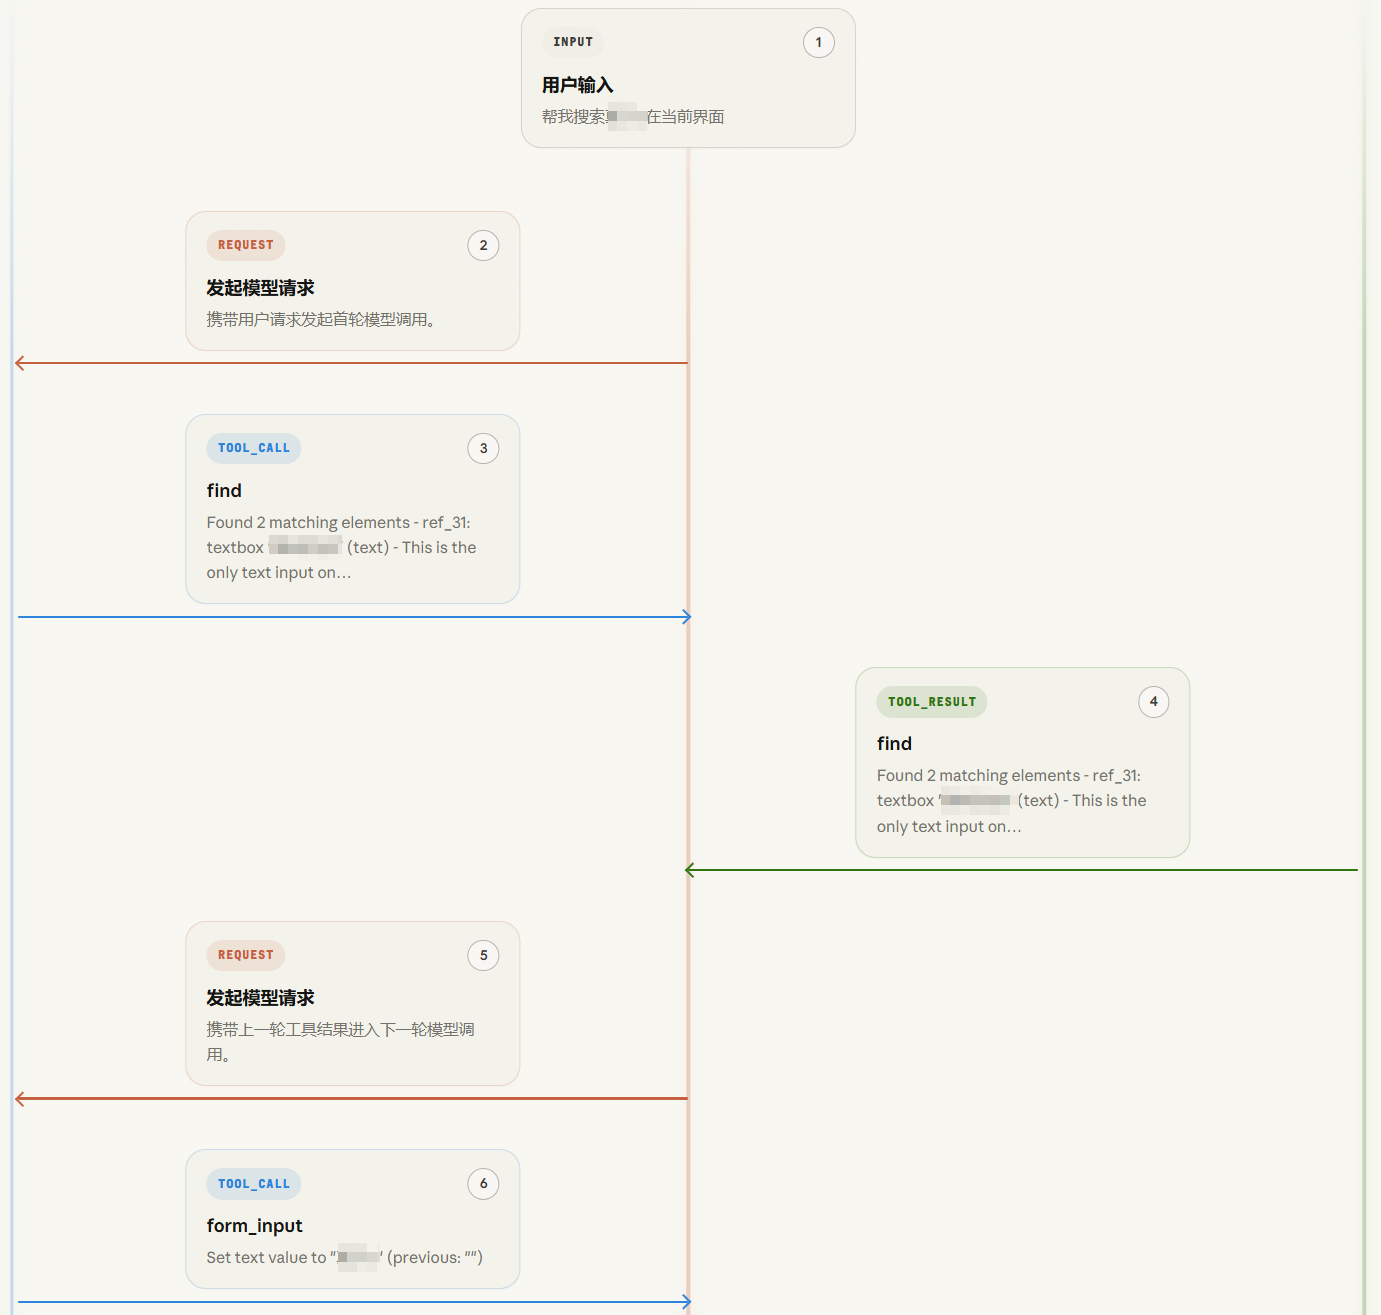Select "发起模型请求" title in step 5 card

point(260,998)
